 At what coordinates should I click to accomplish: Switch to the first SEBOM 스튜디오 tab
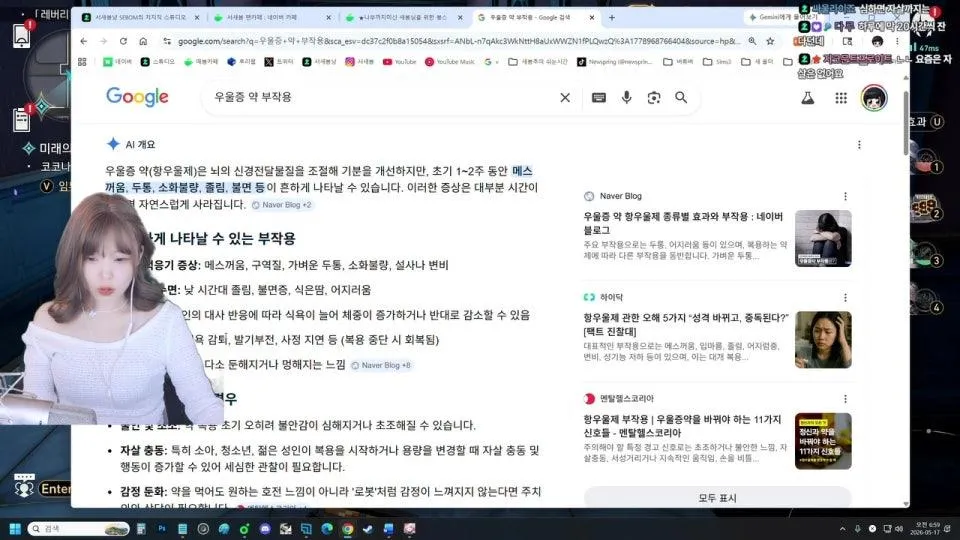click(x=141, y=18)
